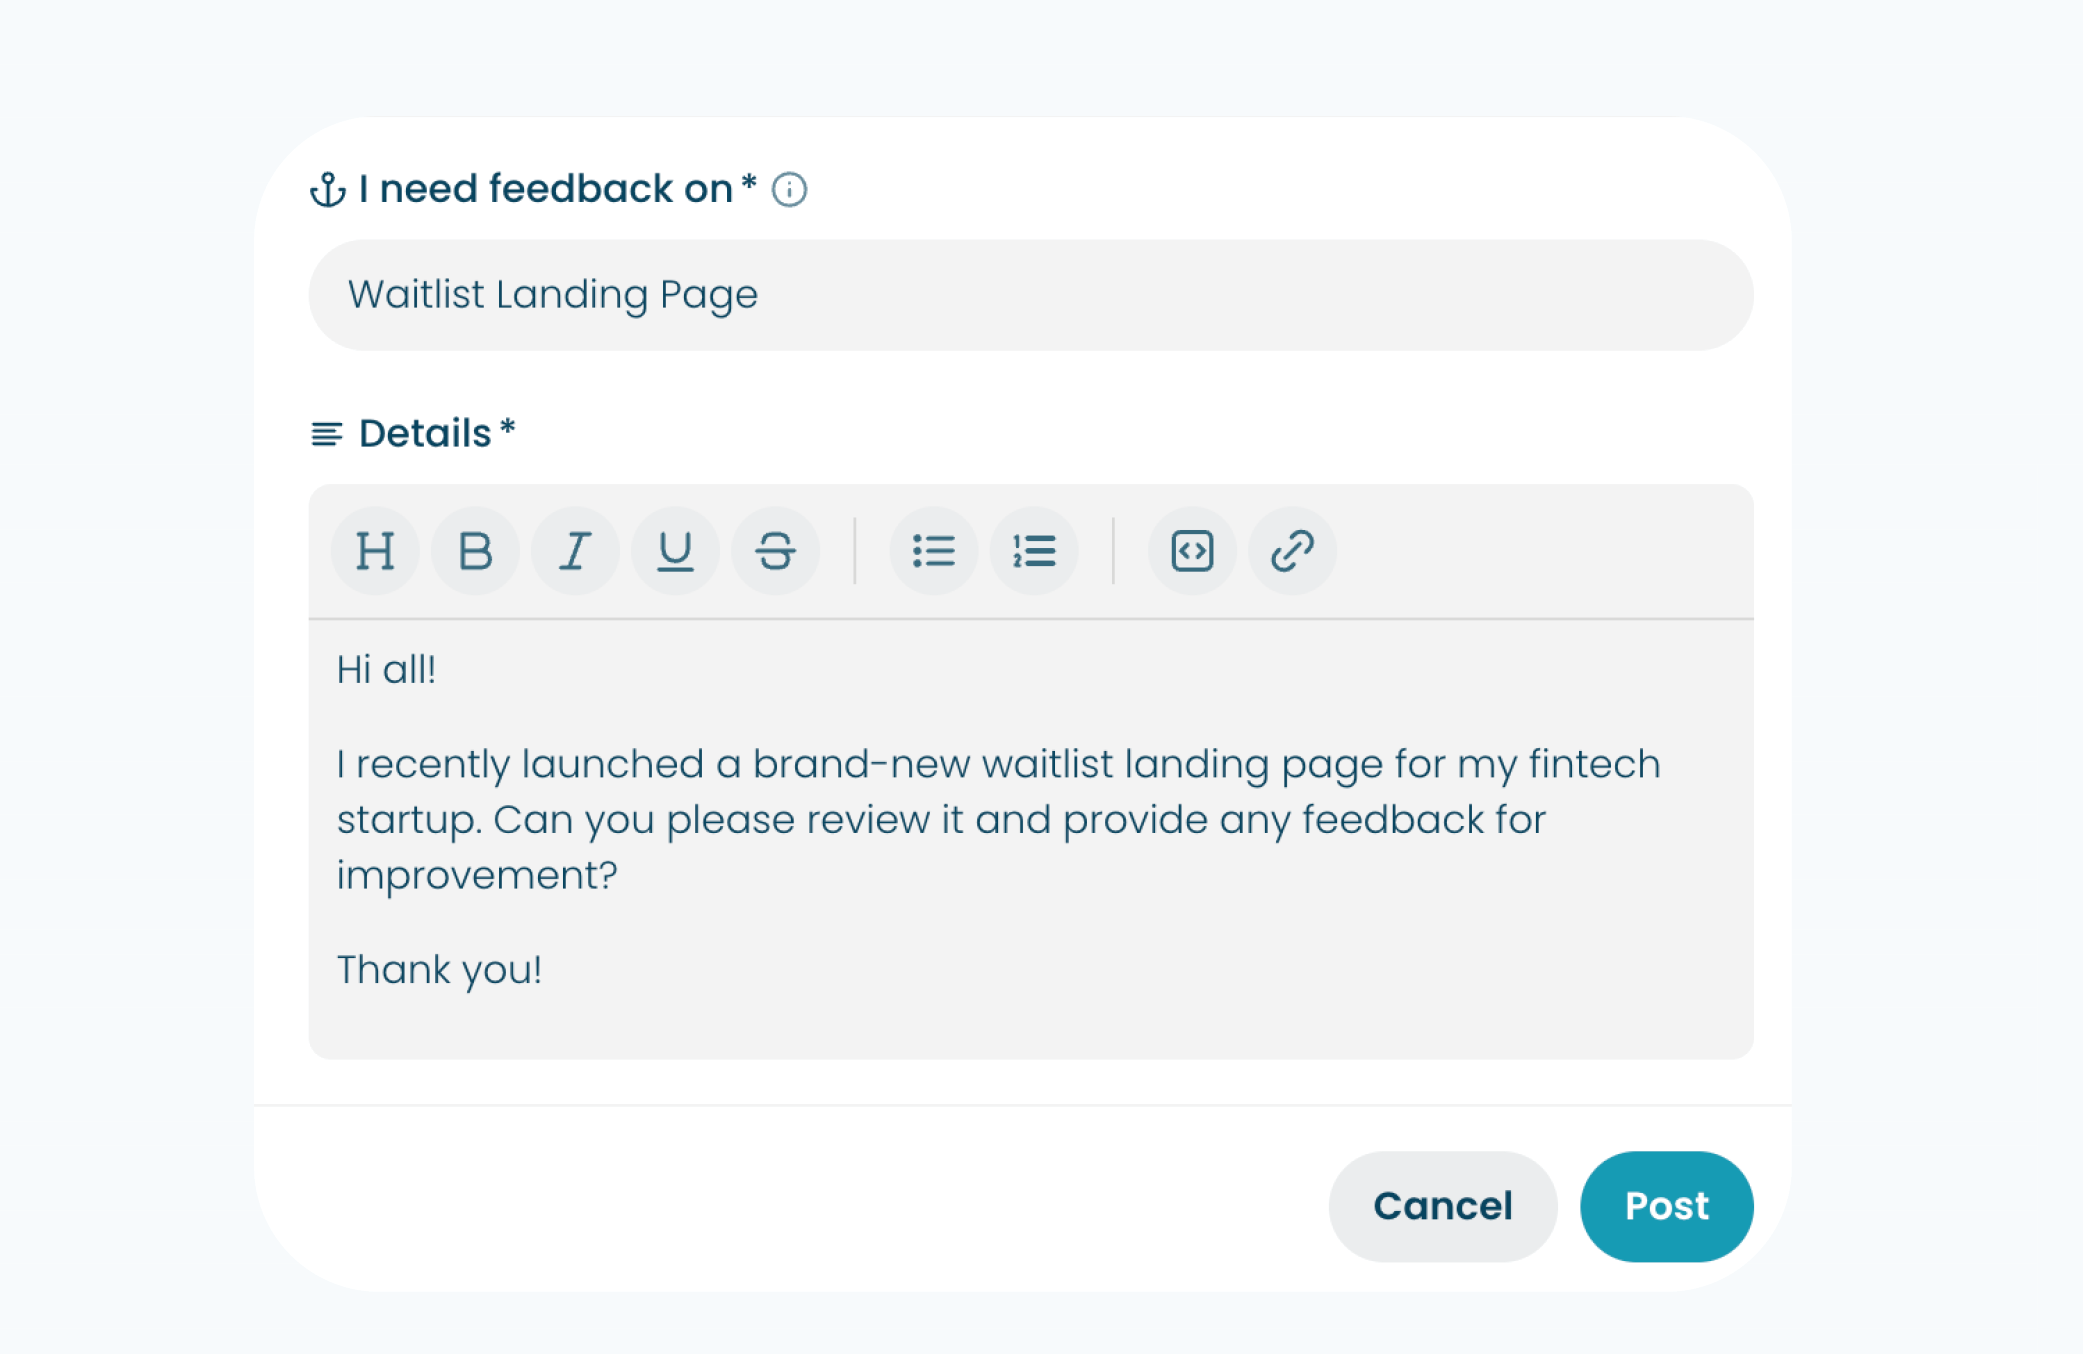Click the anchor icon by feedback label
Screen dimensions: 2083x1354
[328, 189]
